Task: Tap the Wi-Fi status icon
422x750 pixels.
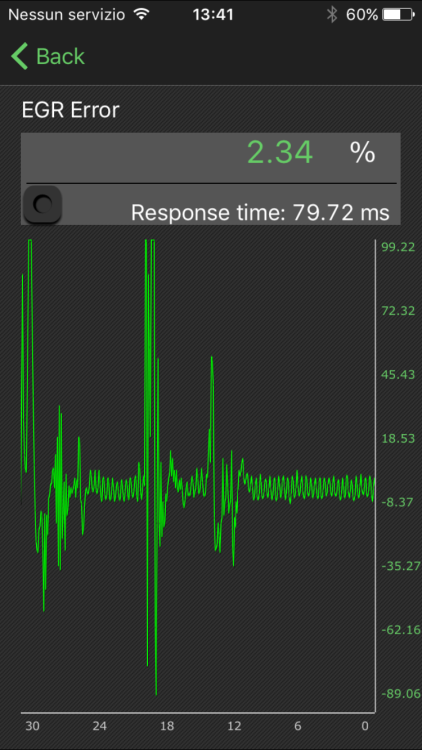Action: (x=141, y=15)
